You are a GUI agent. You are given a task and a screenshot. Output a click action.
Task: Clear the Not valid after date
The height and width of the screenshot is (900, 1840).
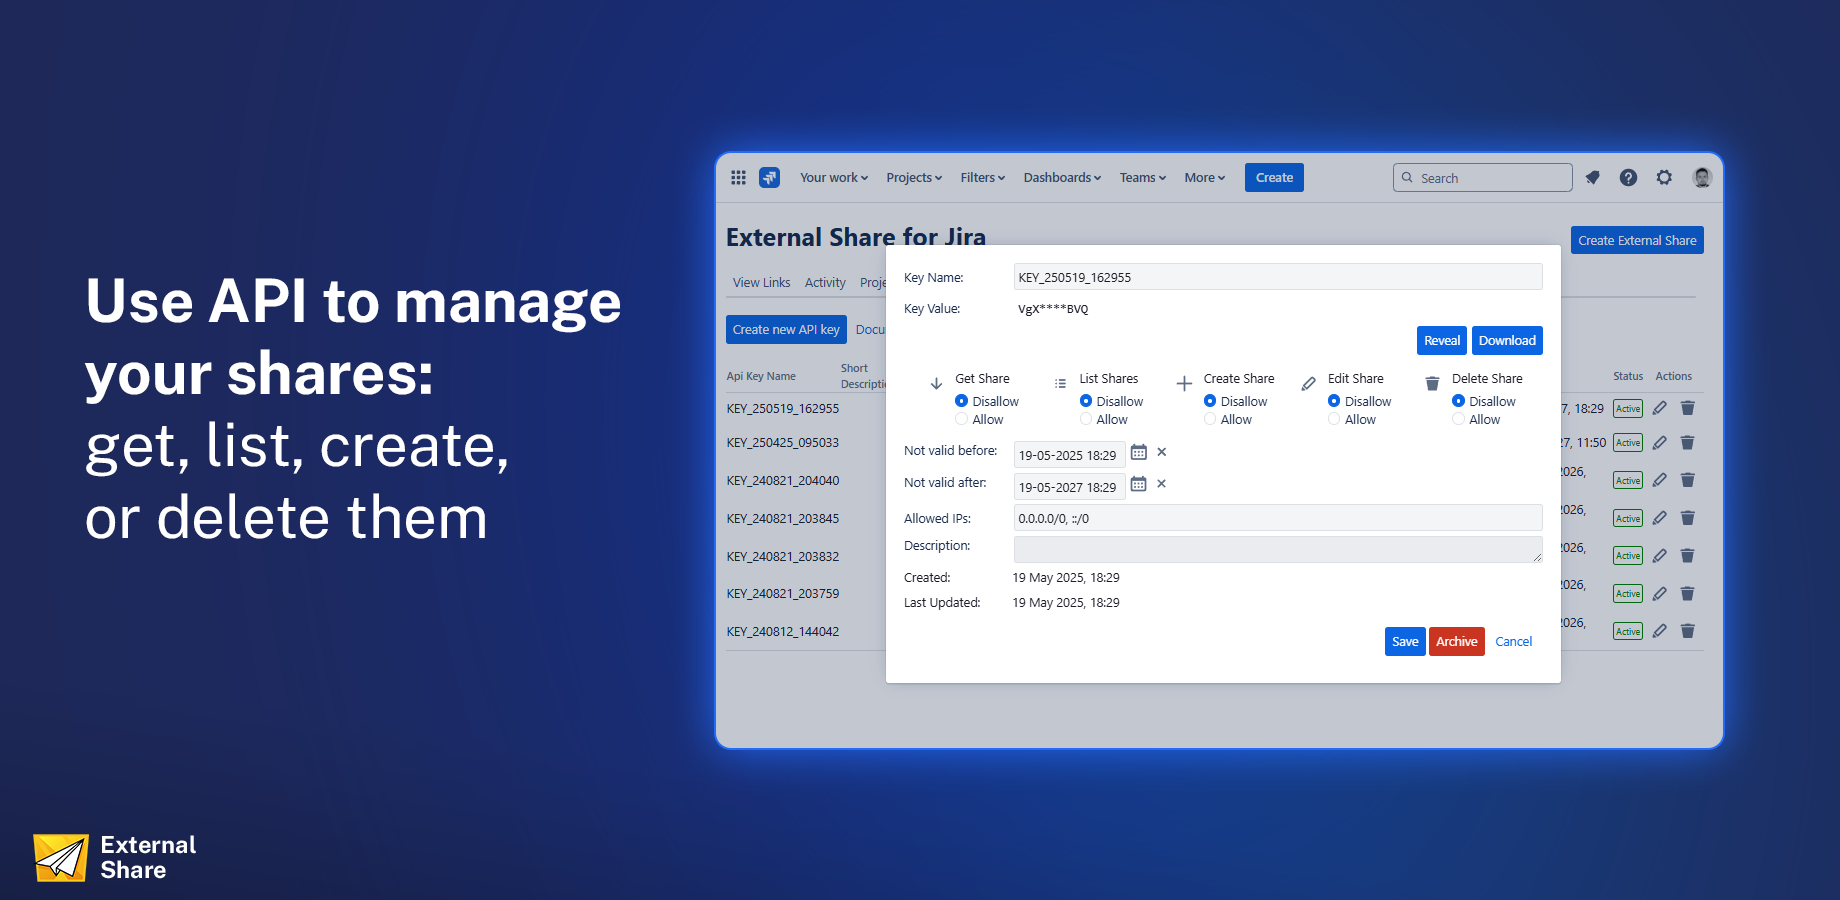pyautogui.click(x=1162, y=484)
